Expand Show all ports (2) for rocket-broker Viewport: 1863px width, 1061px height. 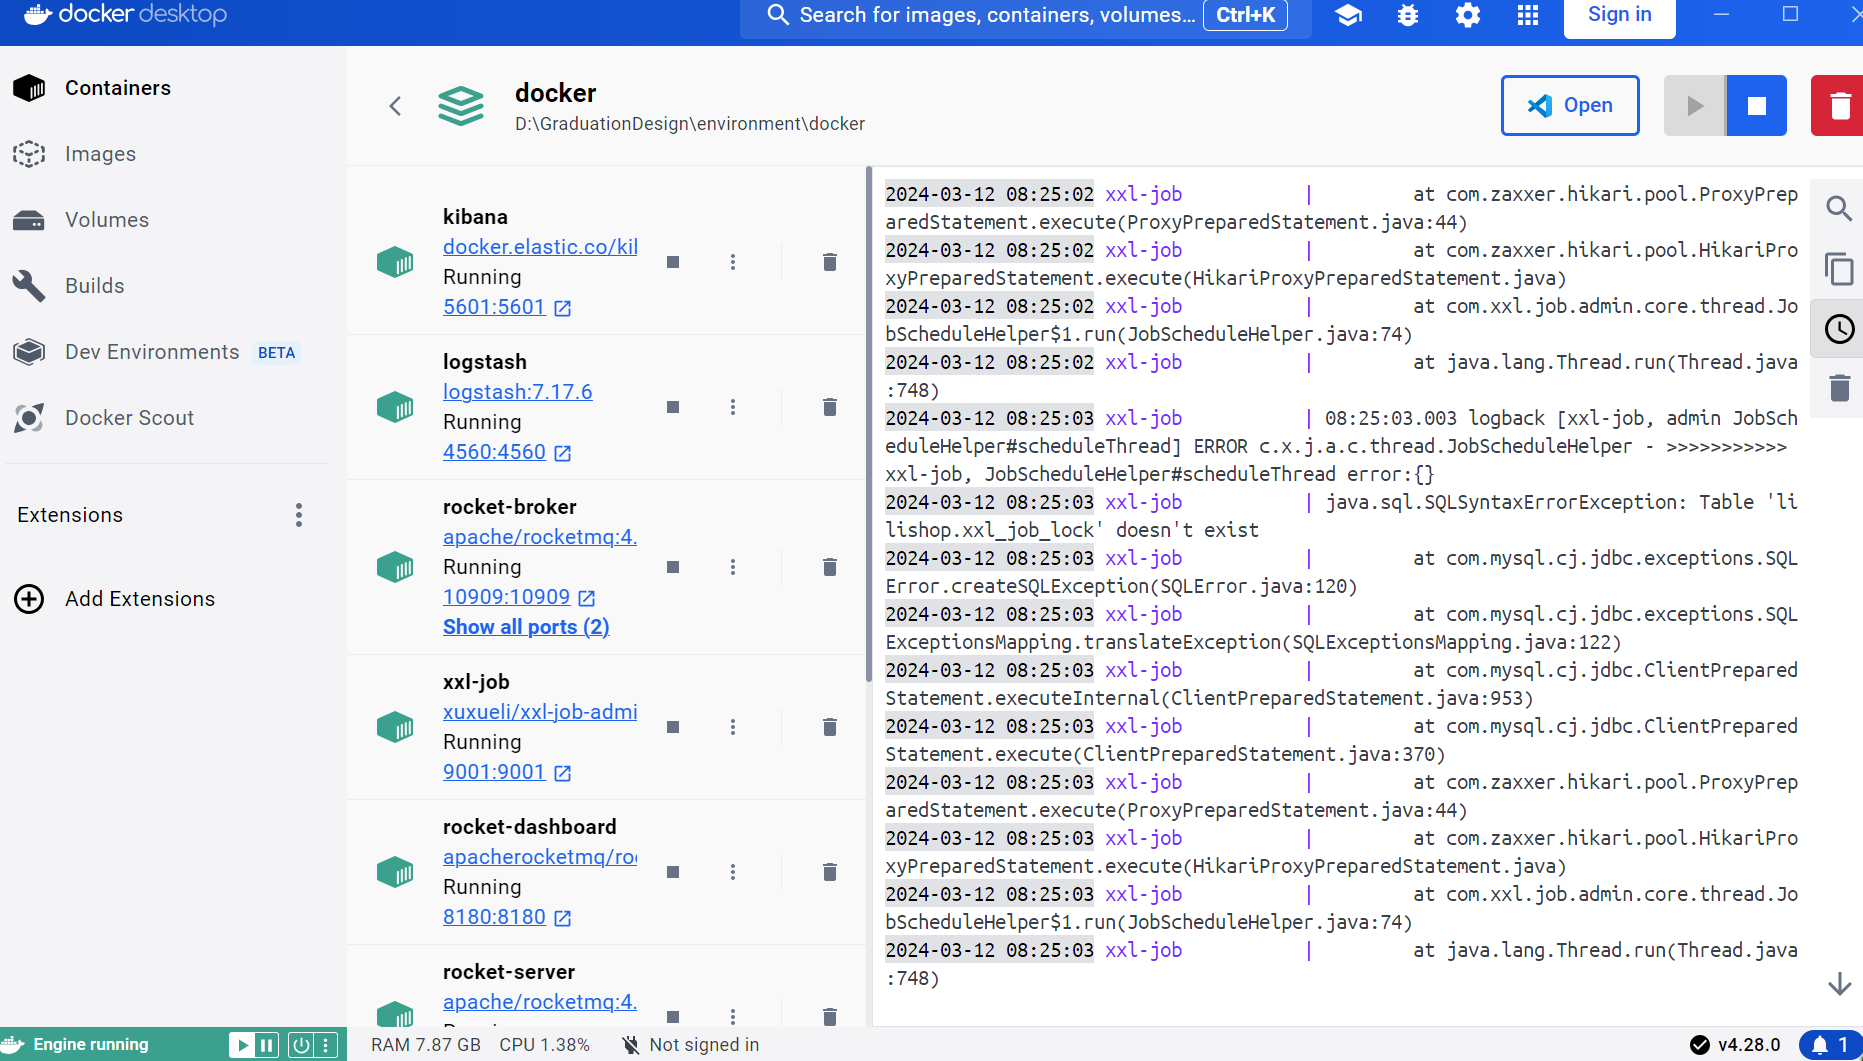526,627
